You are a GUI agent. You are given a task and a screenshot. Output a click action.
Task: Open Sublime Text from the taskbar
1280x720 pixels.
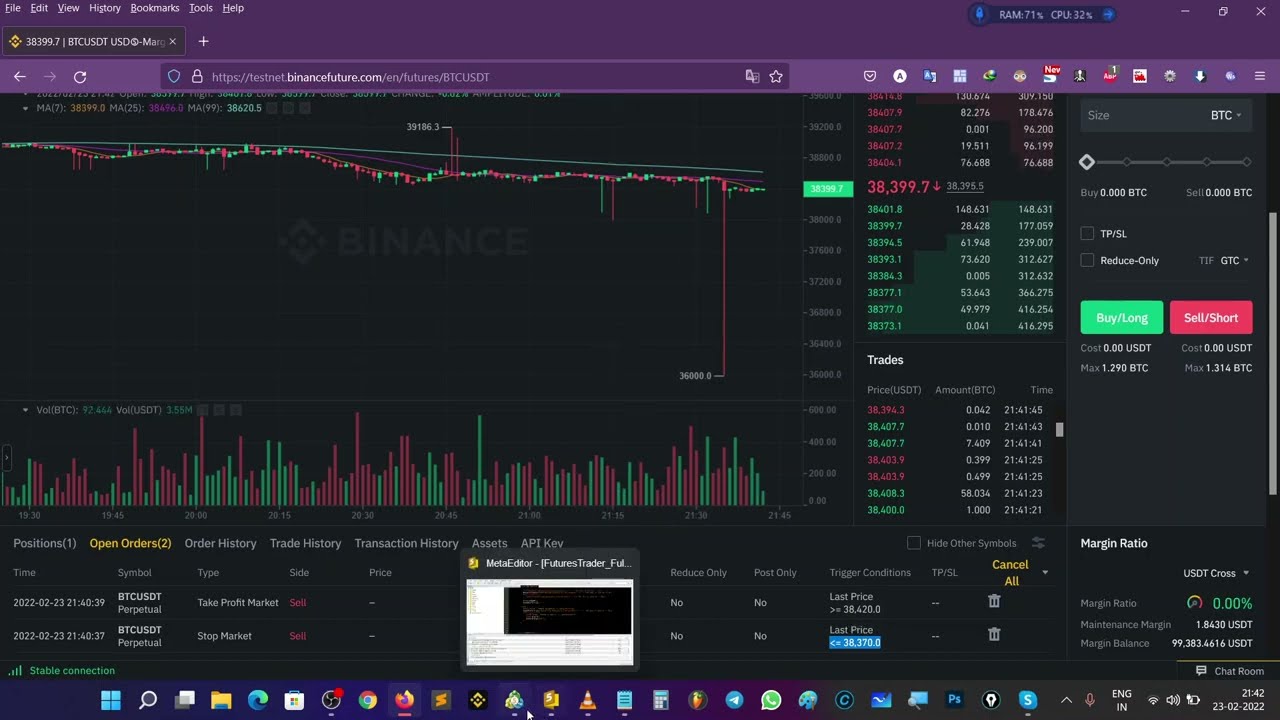[x=441, y=700]
